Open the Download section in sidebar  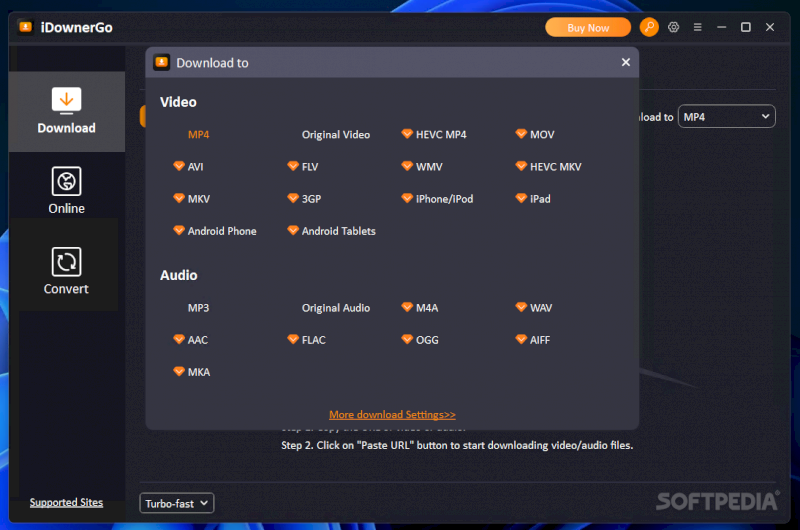(x=66, y=111)
